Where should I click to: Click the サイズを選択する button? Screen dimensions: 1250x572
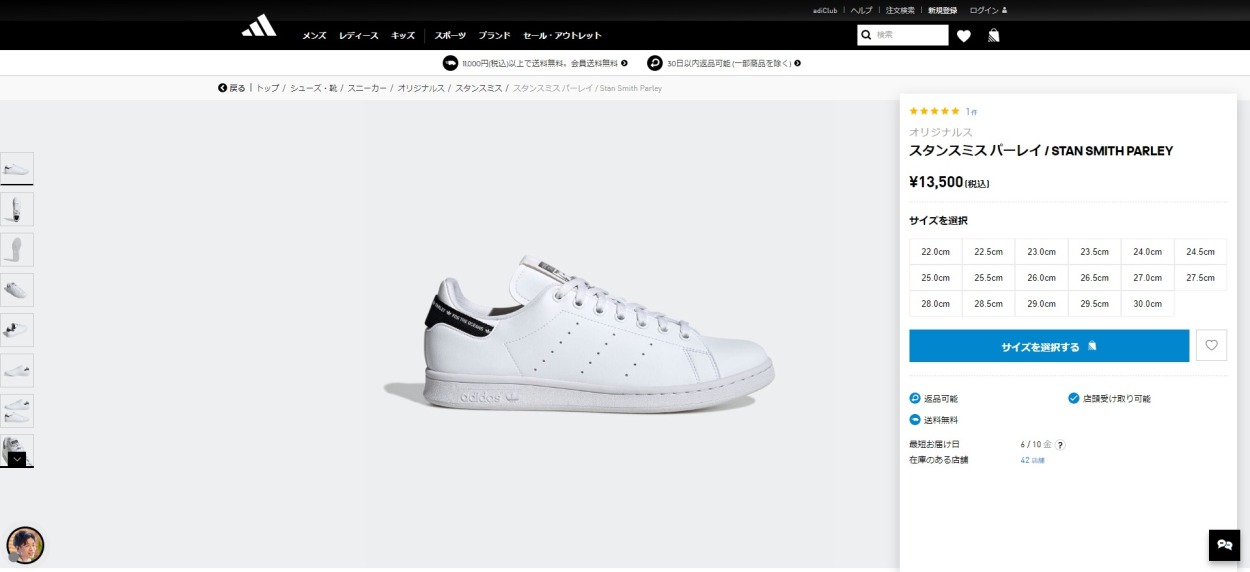pyautogui.click(x=1049, y=346)
